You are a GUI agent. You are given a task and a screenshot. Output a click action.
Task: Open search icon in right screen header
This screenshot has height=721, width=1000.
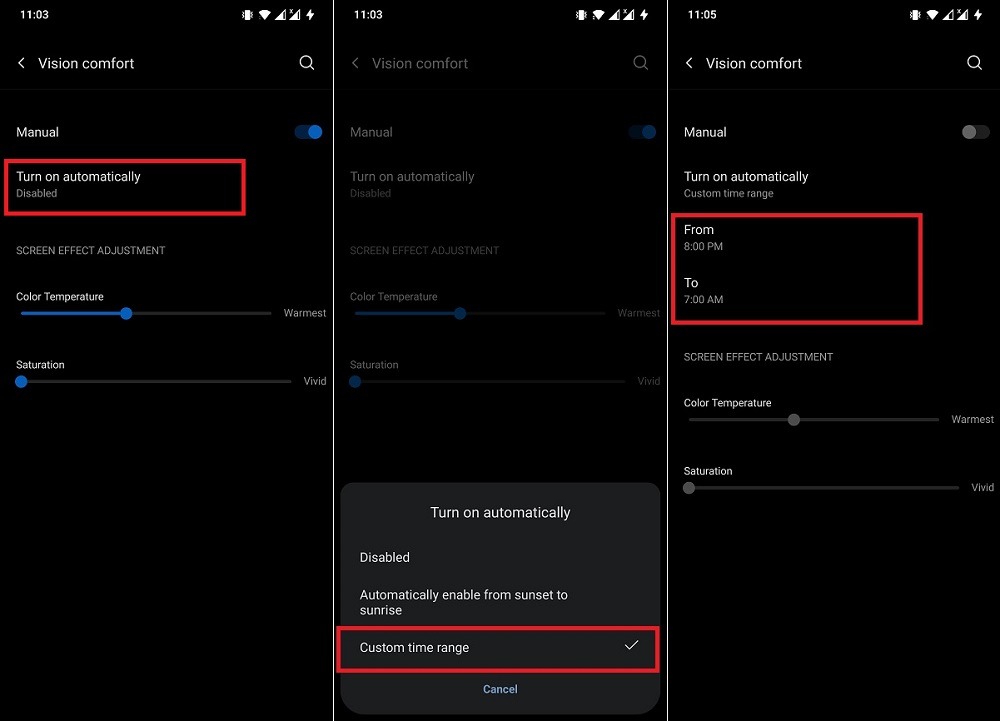point(974,62)
